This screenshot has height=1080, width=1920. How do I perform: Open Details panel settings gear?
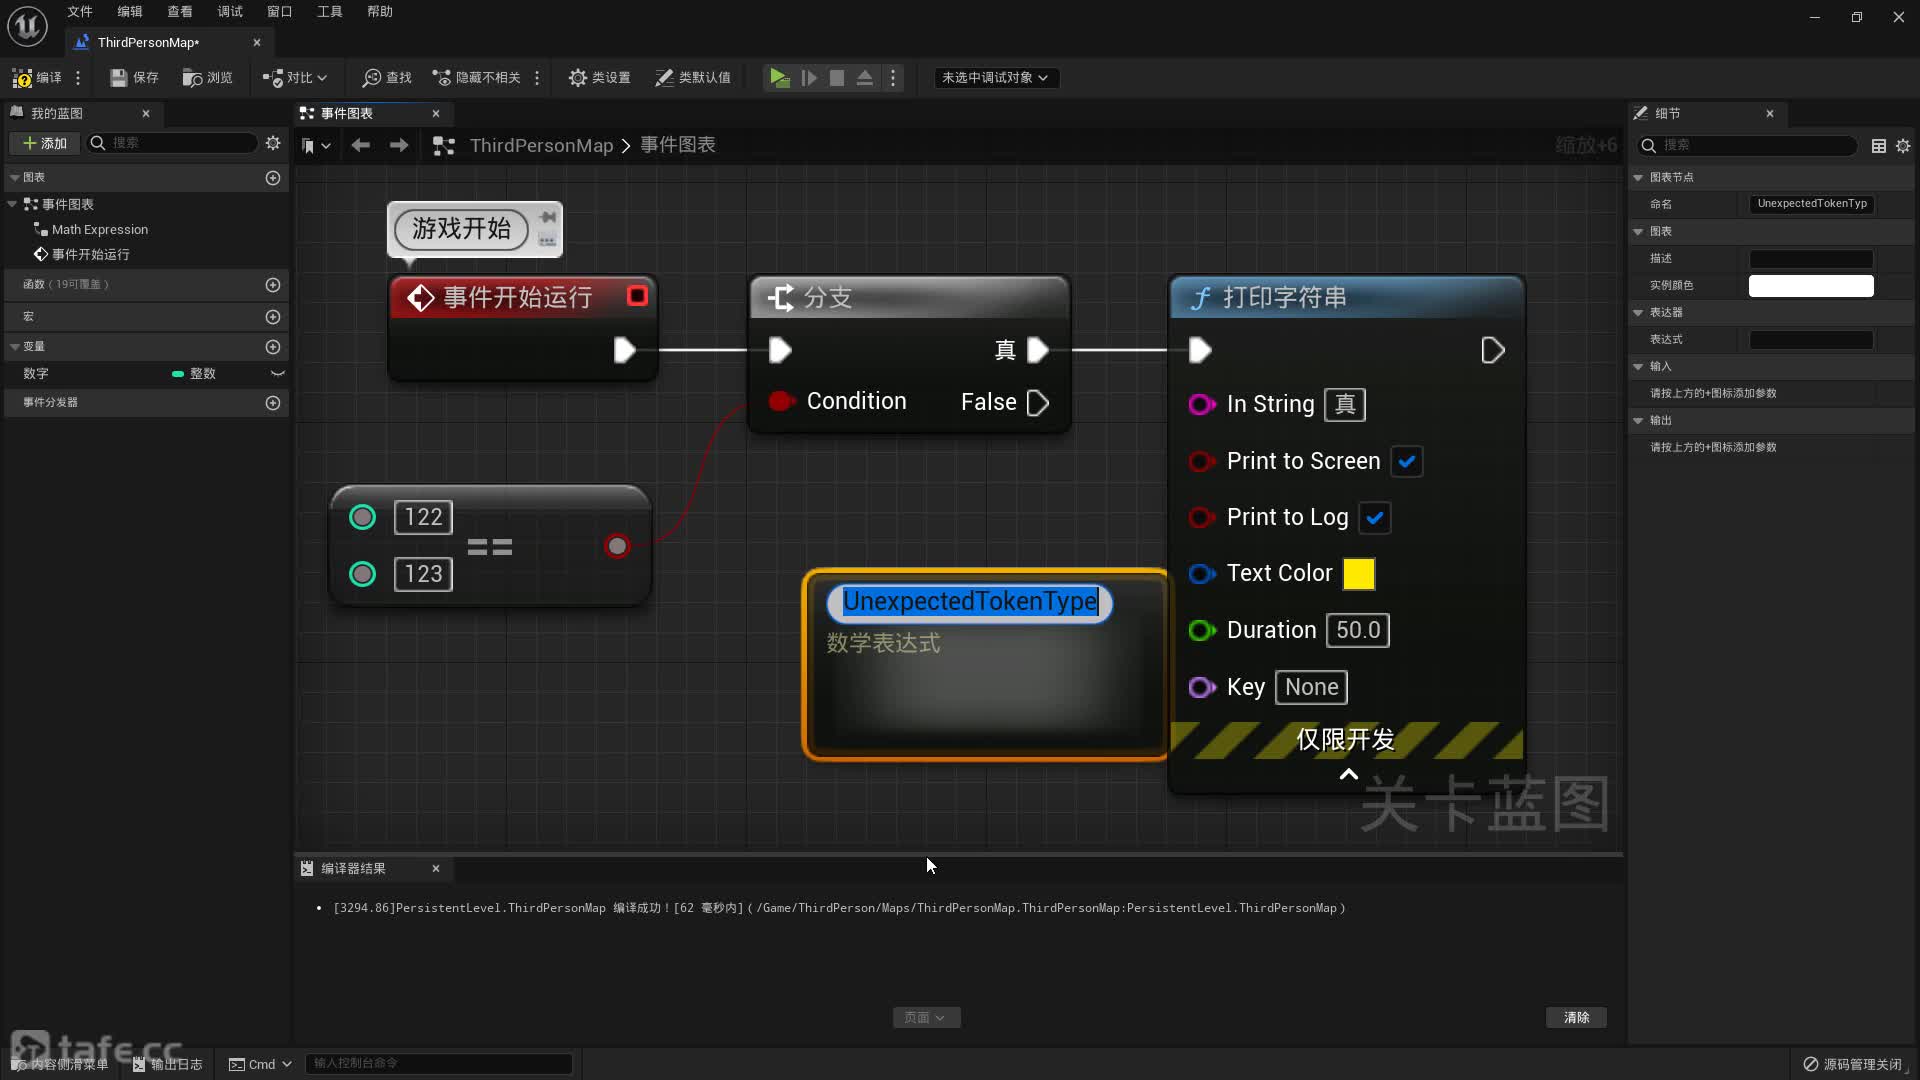(1903, 146)
